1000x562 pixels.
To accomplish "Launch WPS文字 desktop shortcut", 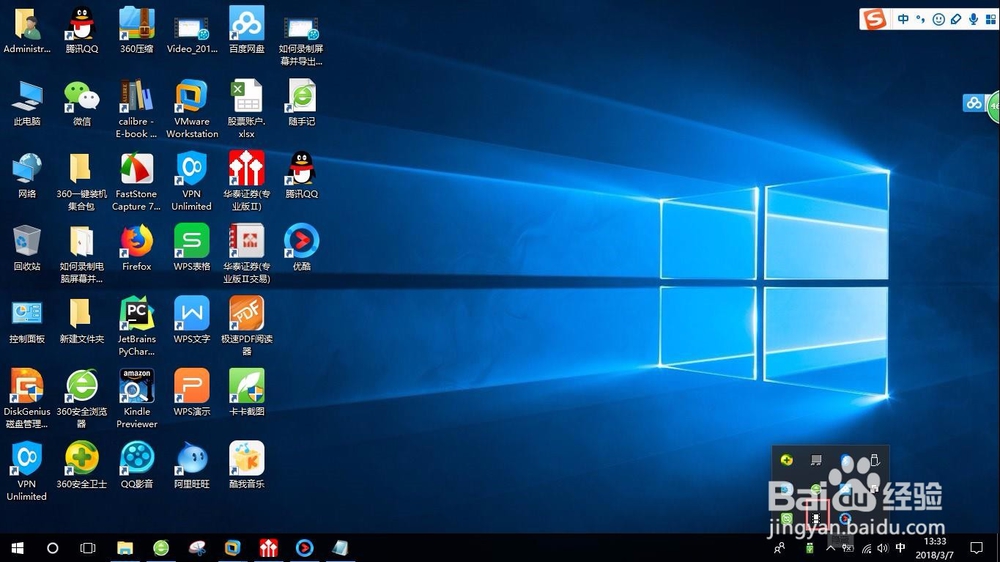I will (191, 321).
